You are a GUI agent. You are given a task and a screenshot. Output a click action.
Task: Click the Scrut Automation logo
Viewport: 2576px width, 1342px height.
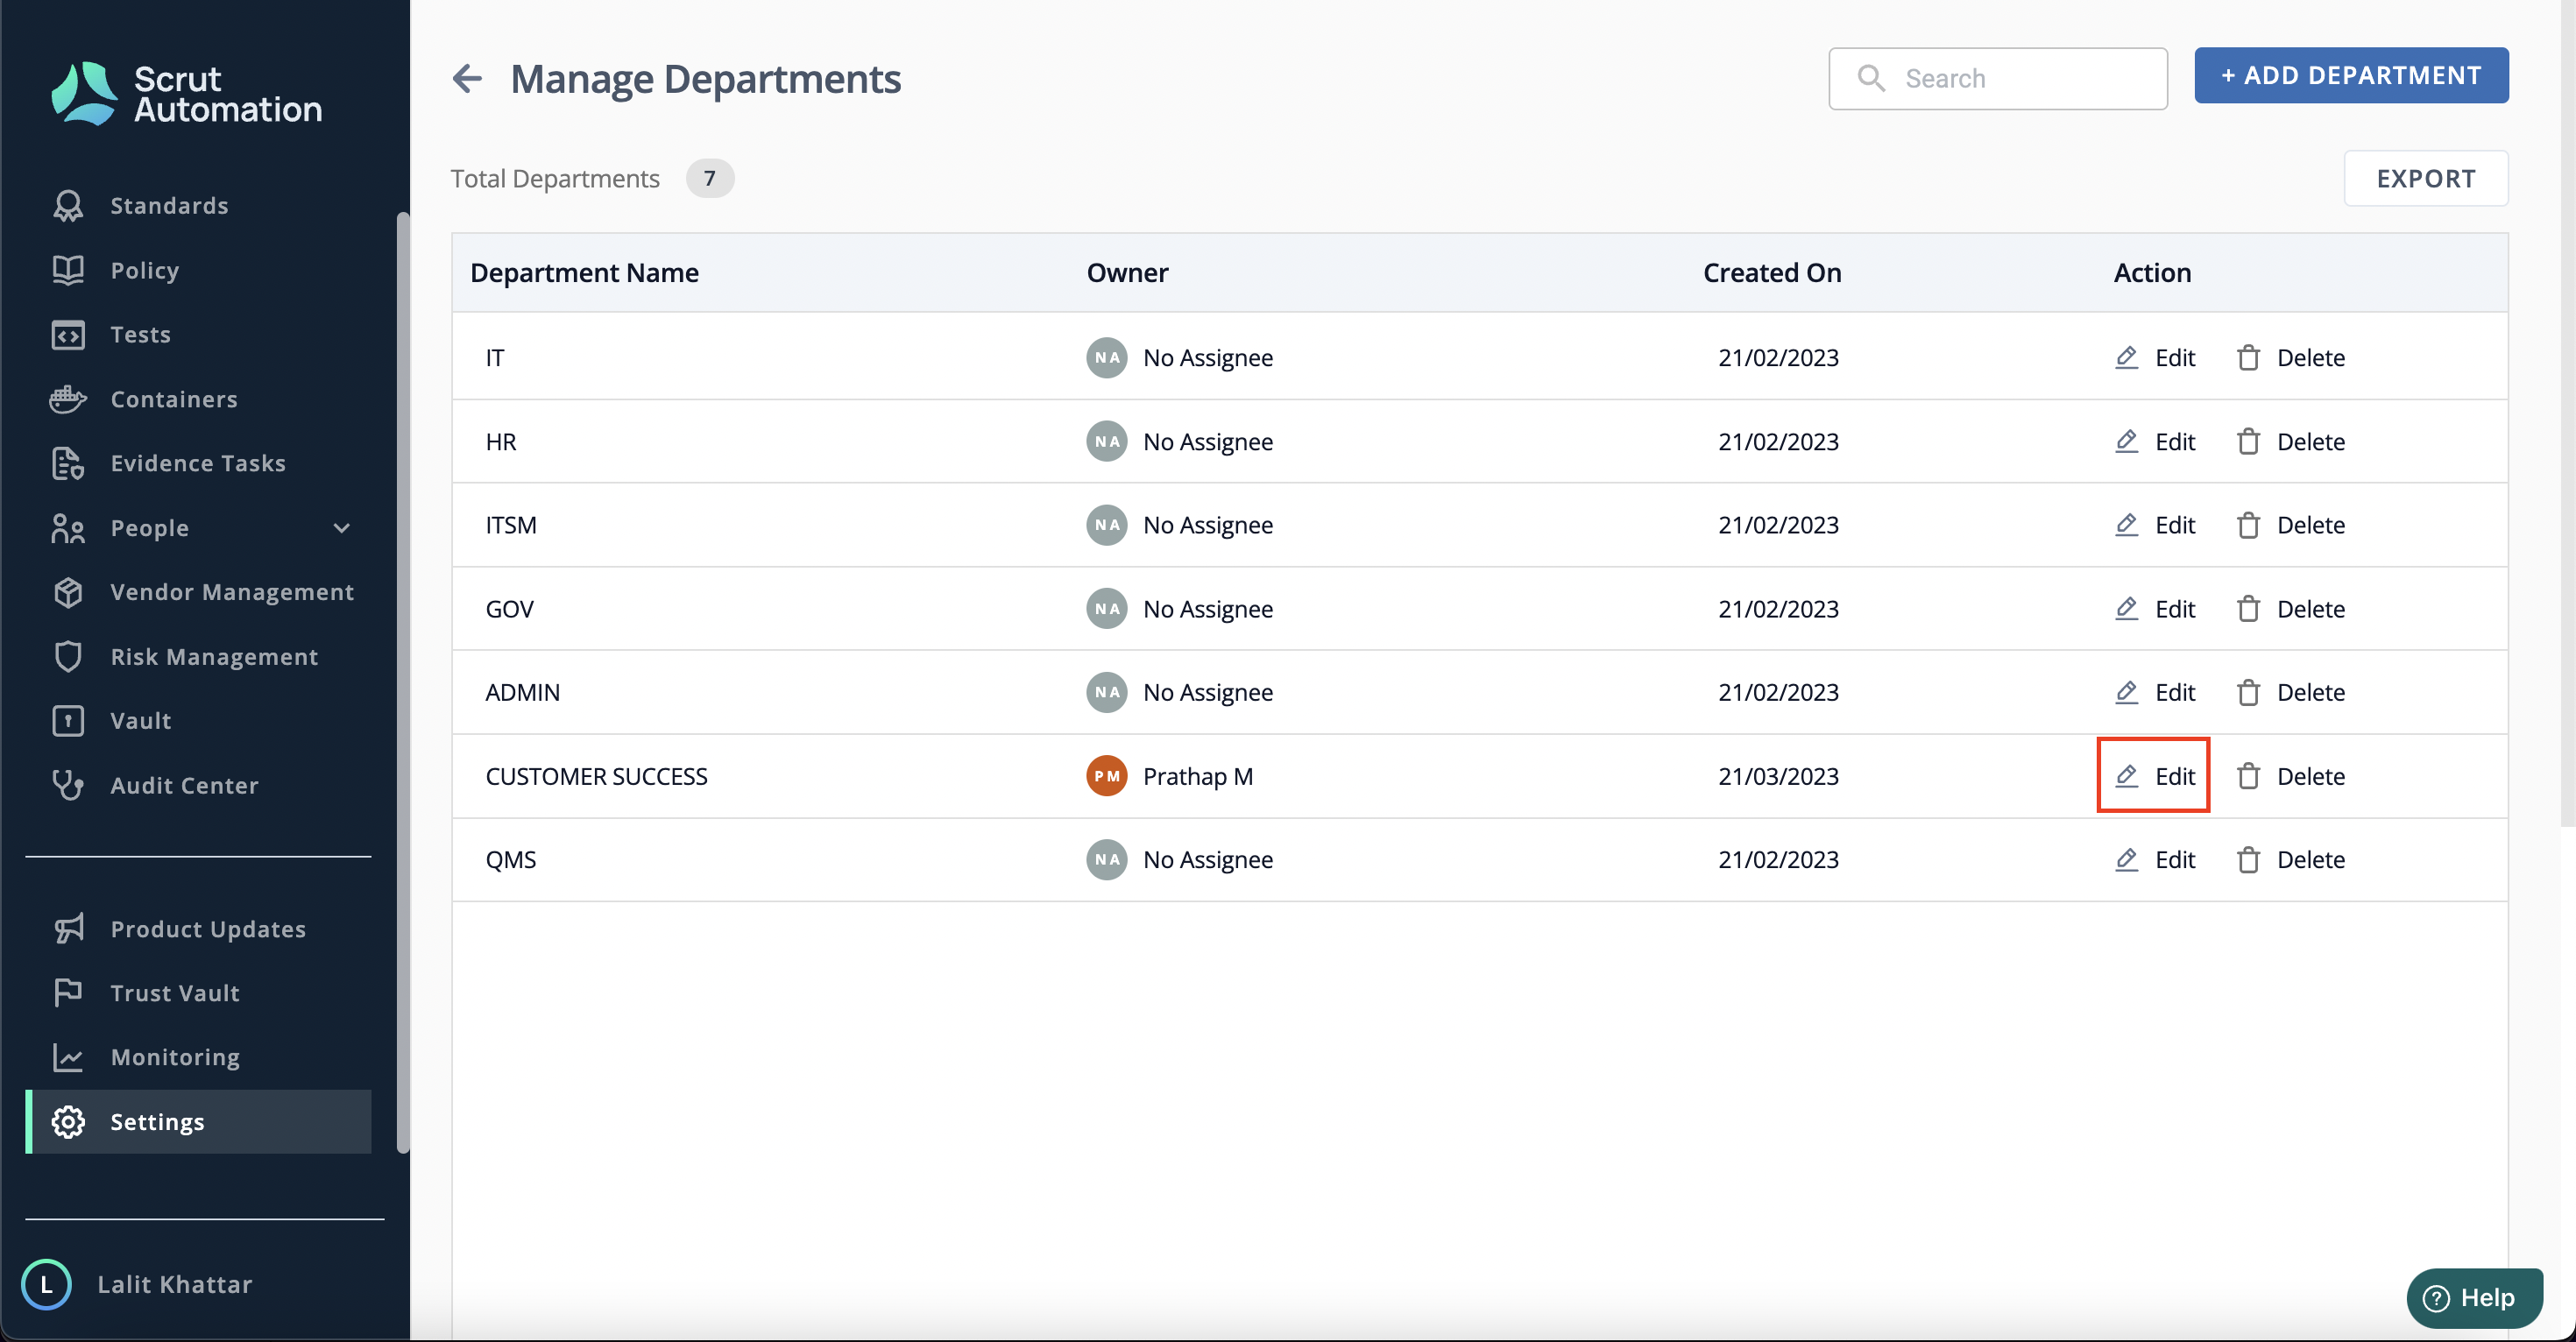186,93
